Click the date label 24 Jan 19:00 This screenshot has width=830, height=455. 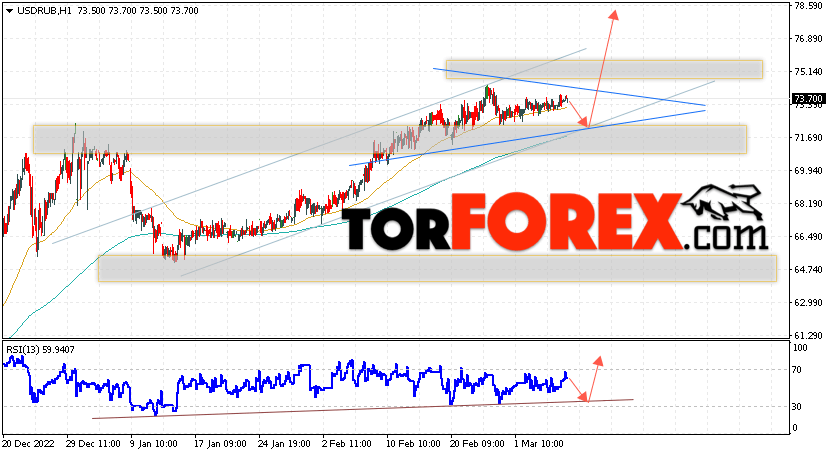click(284, 444)
